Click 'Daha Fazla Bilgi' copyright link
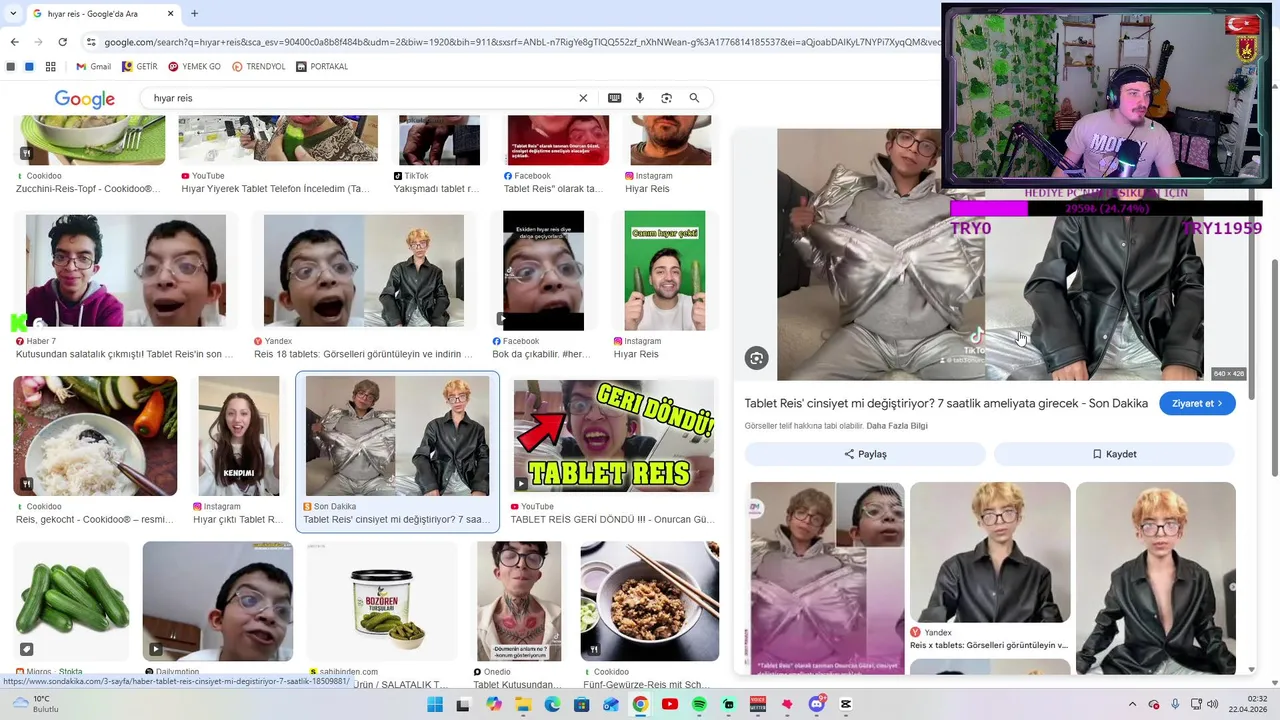This screenshot has height=720, width=1280. 897,426
